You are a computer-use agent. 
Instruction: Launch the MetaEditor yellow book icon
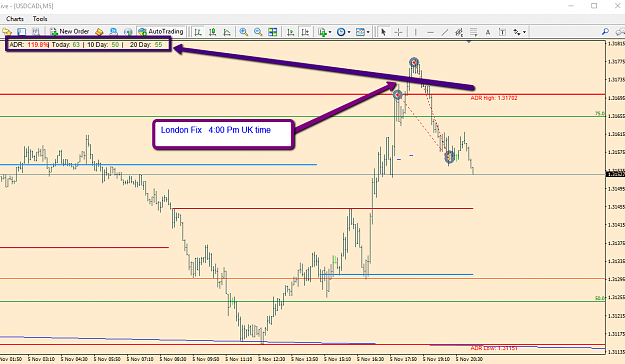(x=99, y=32)
